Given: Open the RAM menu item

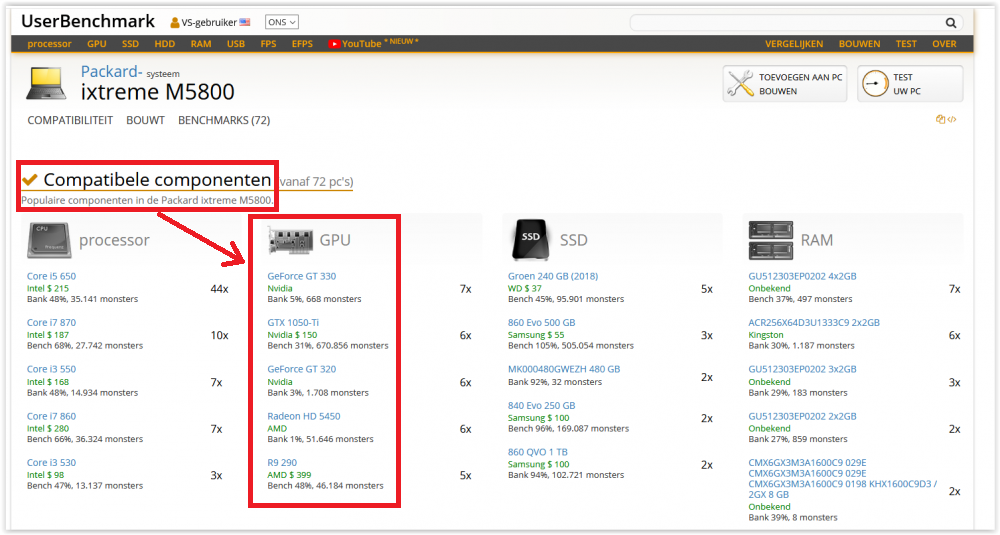Looking at the screenshot, I should [x=201, y=44].
